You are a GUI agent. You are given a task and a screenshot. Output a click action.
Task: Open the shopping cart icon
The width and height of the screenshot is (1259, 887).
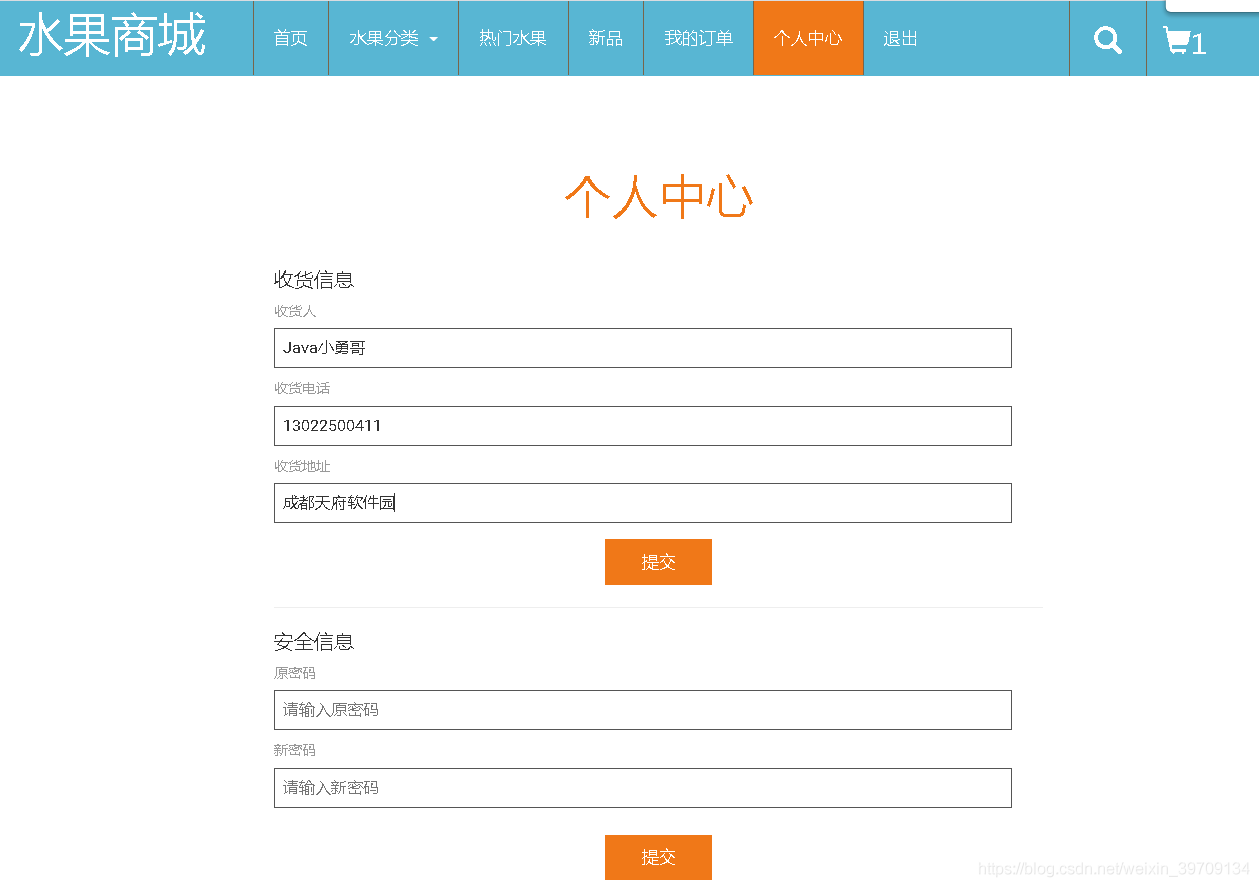tap(1184, 41)
